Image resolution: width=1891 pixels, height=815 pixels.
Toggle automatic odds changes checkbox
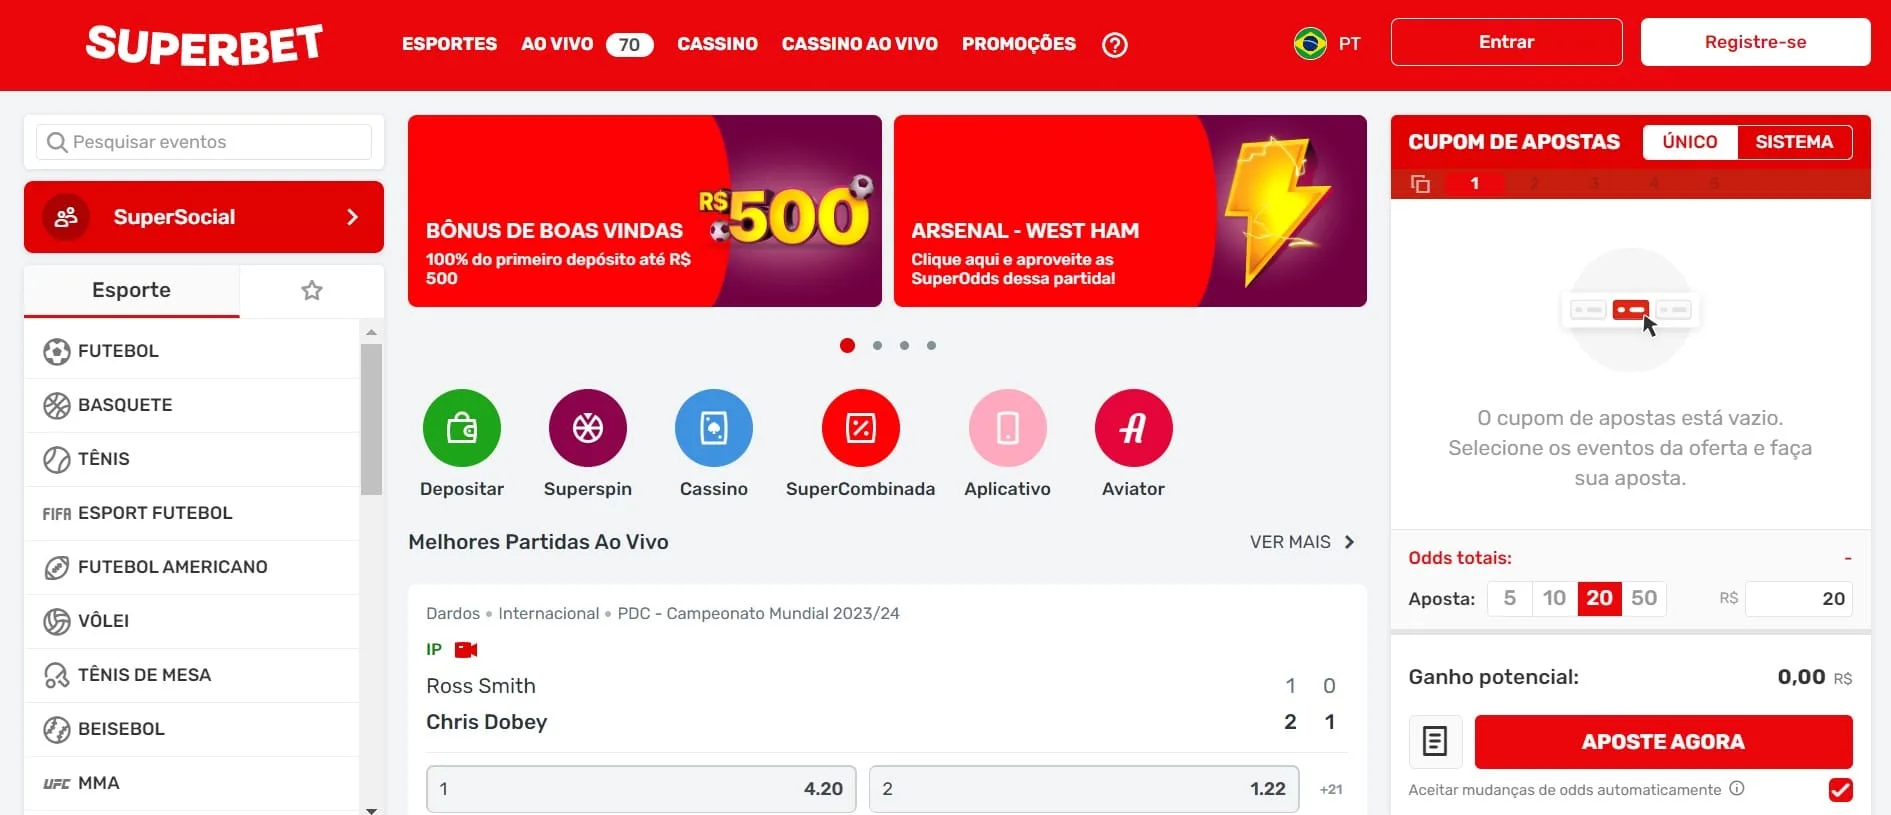click(1840, 790)
